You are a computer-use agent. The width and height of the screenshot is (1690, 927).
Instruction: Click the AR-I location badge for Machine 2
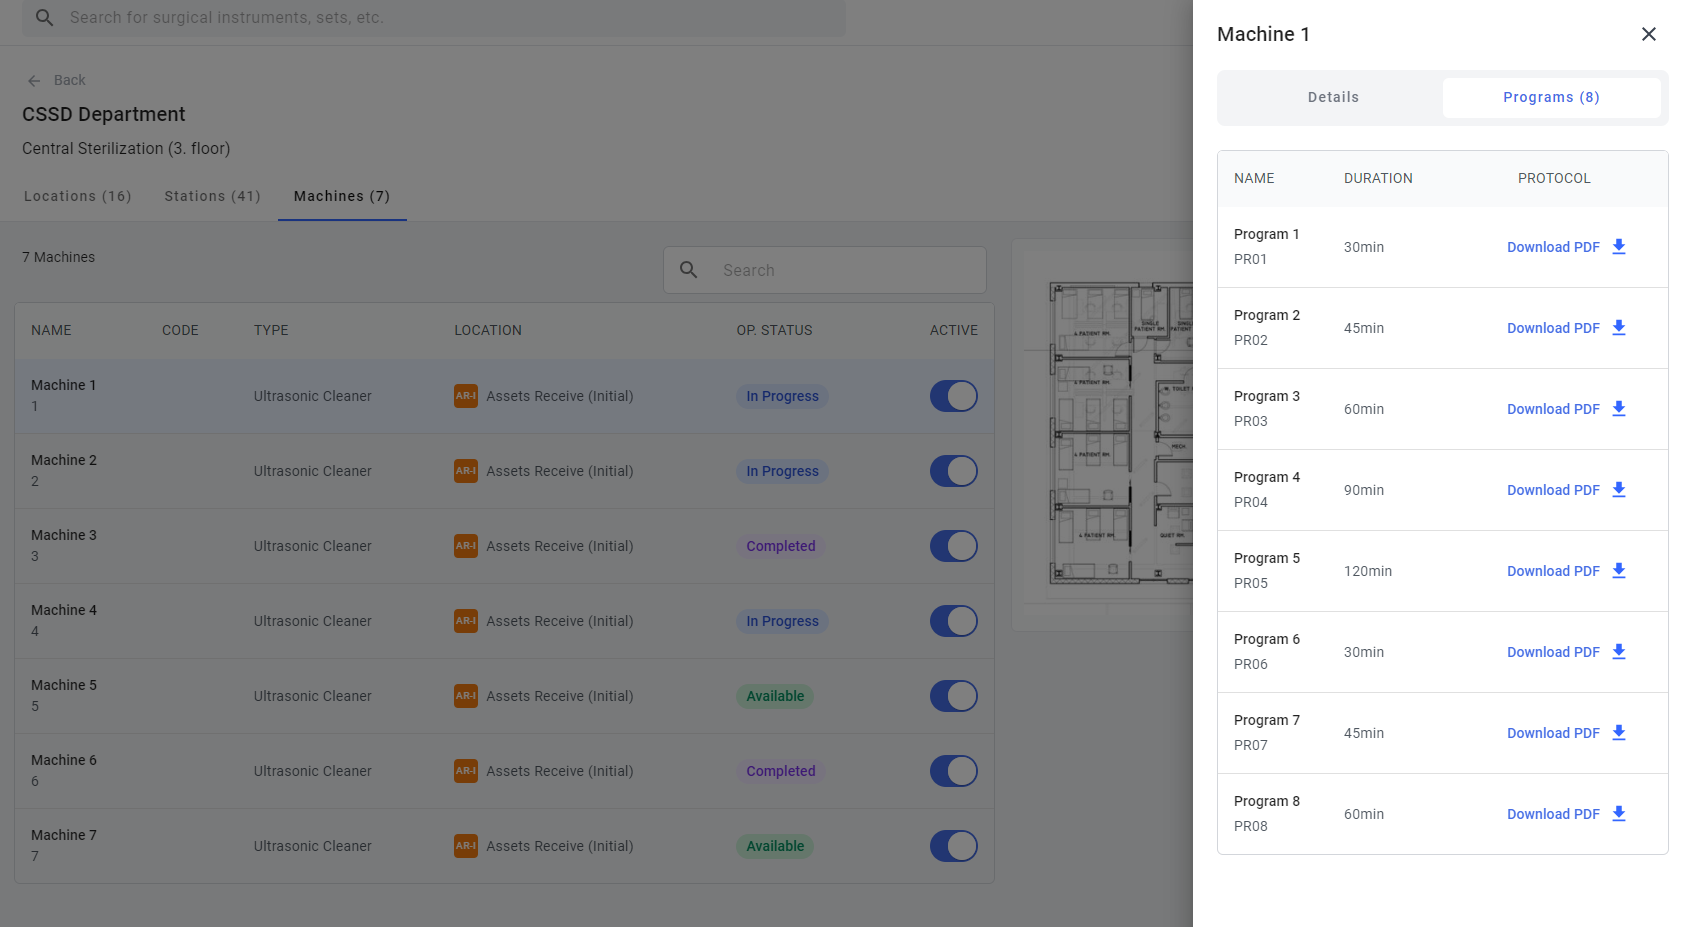[x=466, y=471]
